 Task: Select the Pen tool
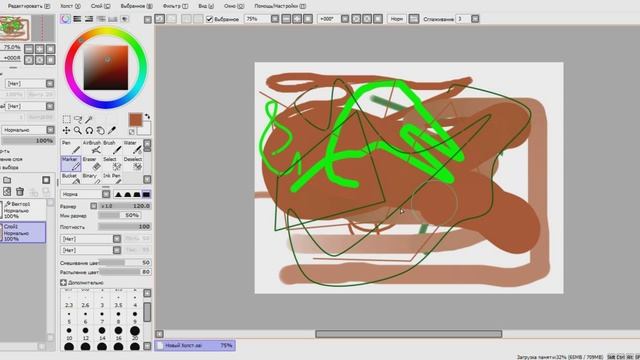click(x=71, y=148)
